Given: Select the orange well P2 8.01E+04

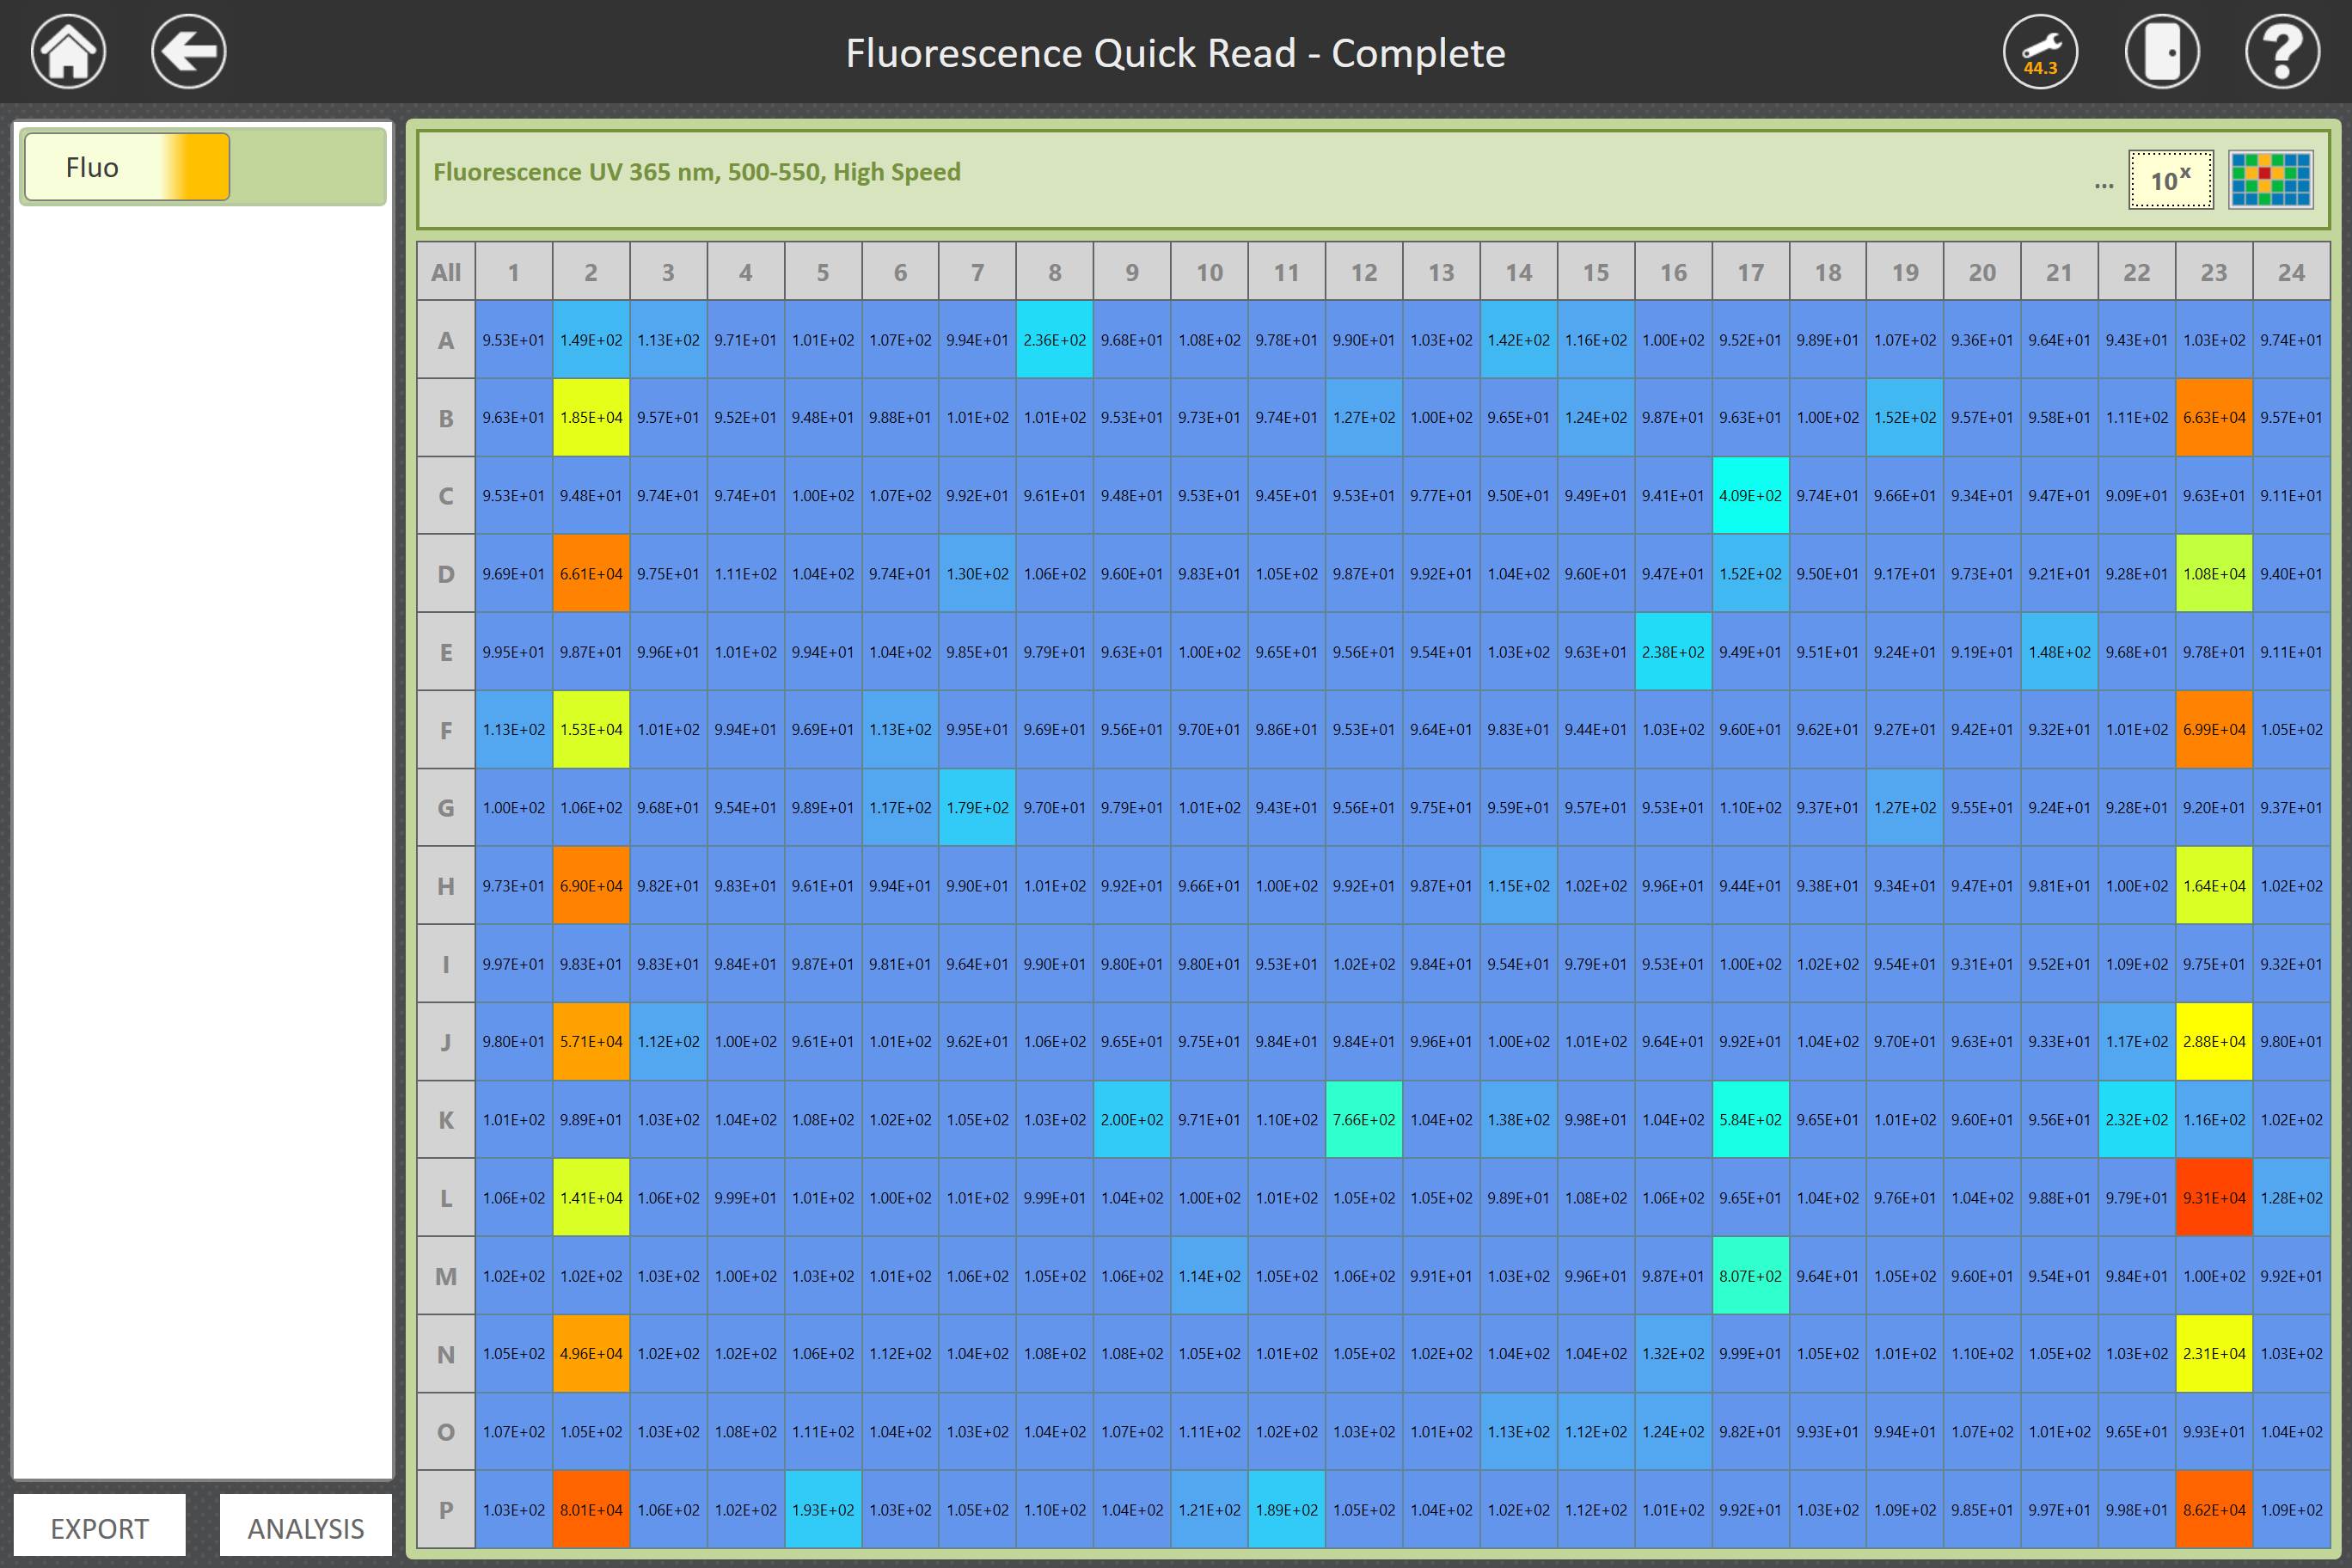Looking at the screenshot, I should [591, 1509].
